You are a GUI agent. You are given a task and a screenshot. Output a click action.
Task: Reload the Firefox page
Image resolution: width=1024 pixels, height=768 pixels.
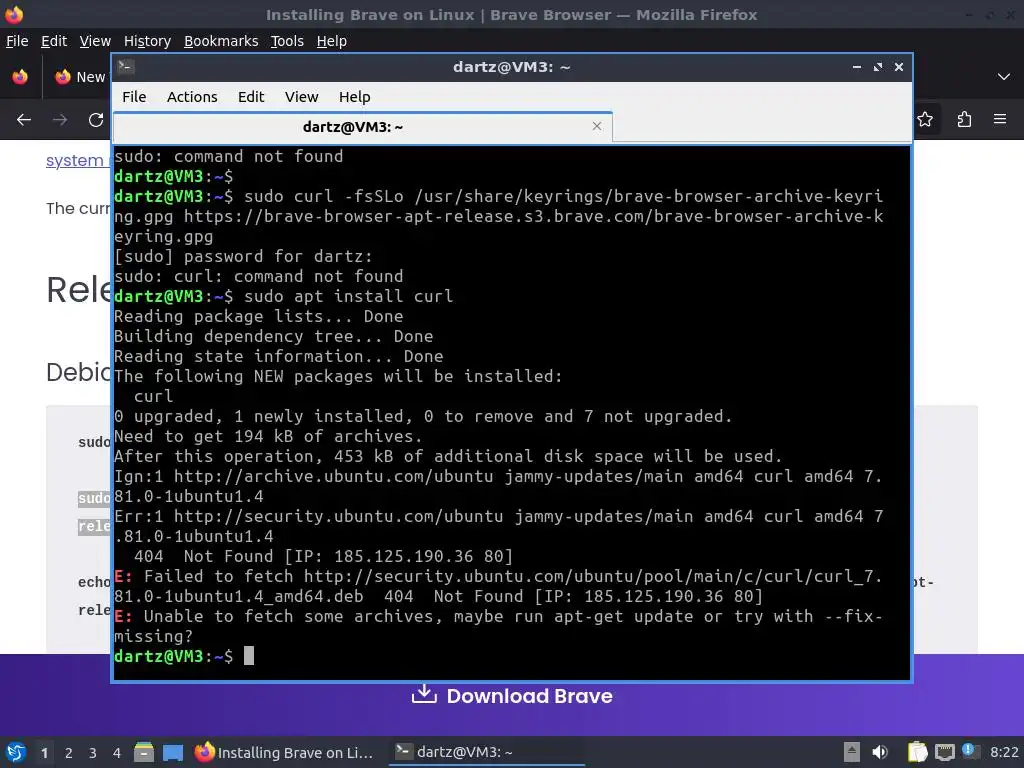click(x=96, y=120)
